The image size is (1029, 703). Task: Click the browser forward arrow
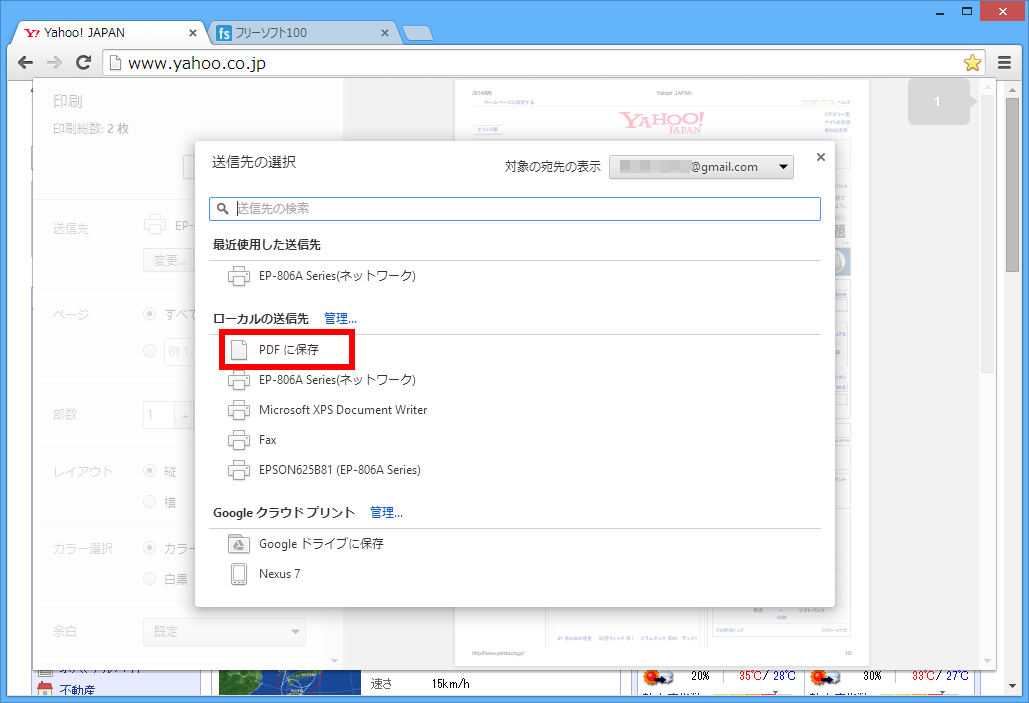[x=54, y=62]
